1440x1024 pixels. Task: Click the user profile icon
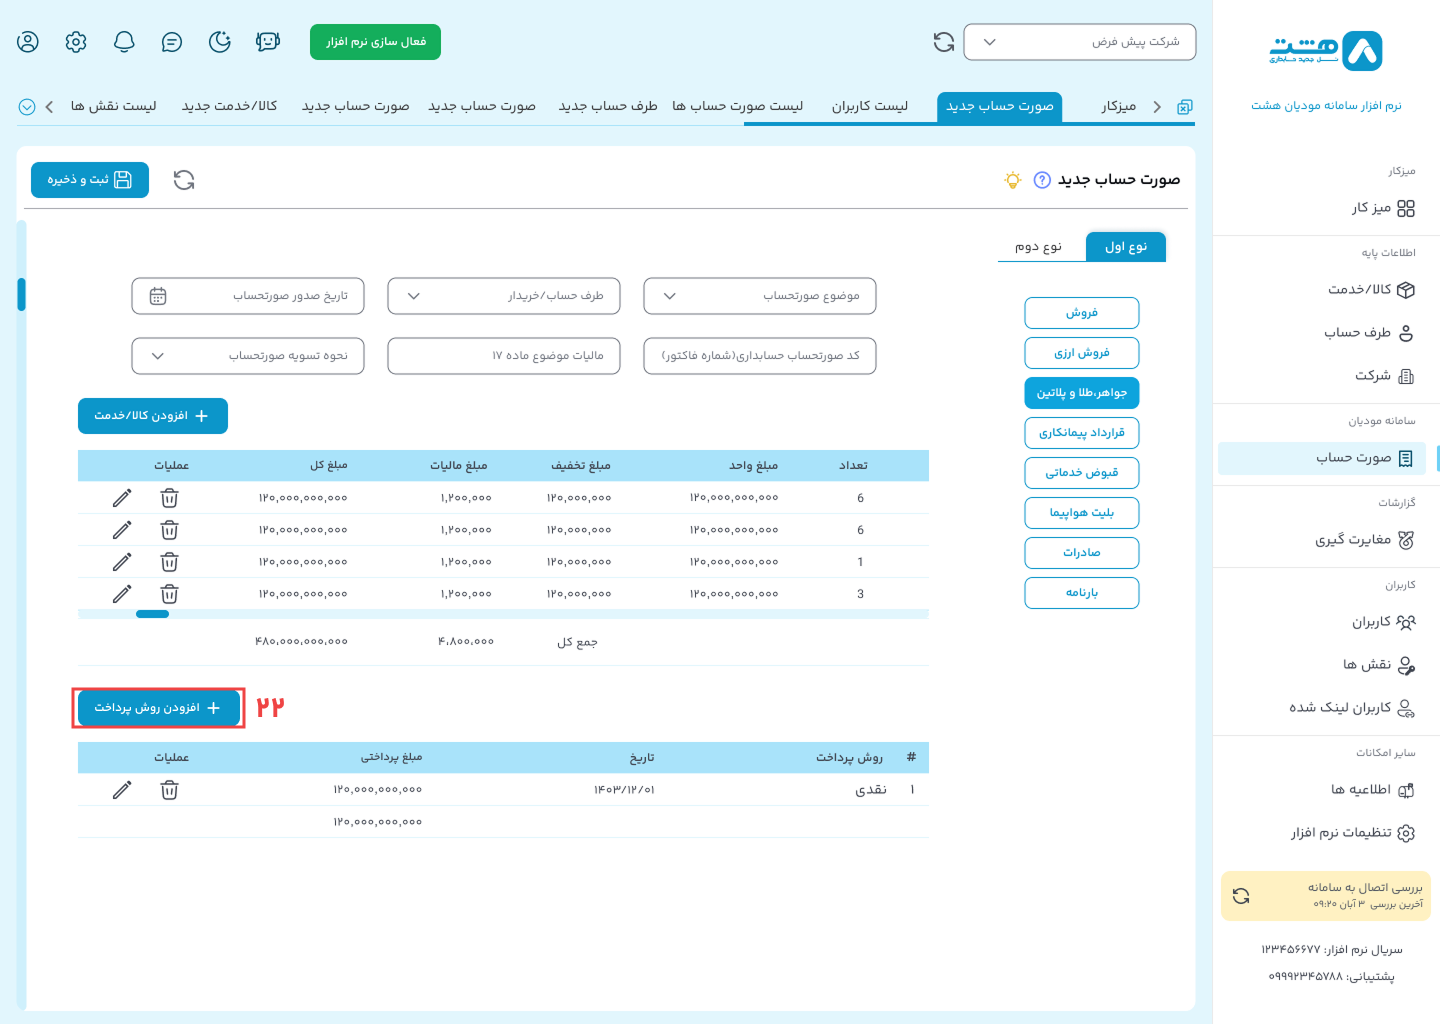[x=28, y=42]
